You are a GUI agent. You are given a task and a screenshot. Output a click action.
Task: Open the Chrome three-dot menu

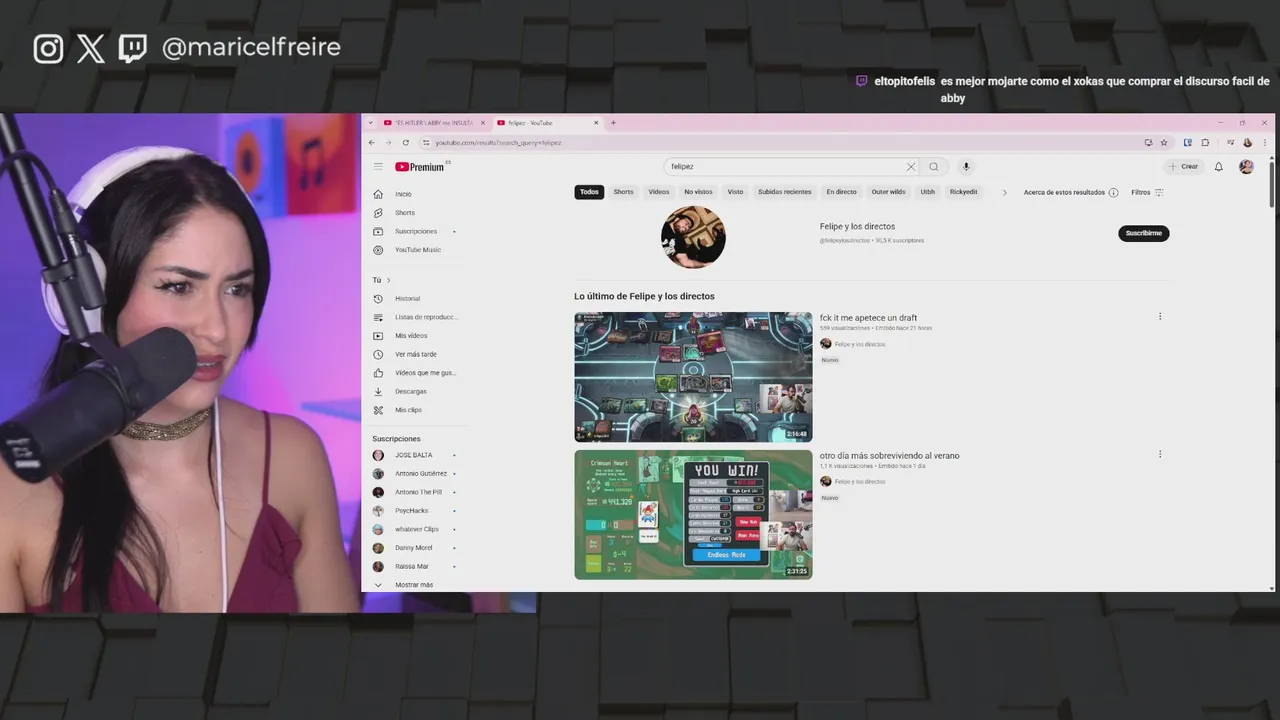coord(1264,143)
